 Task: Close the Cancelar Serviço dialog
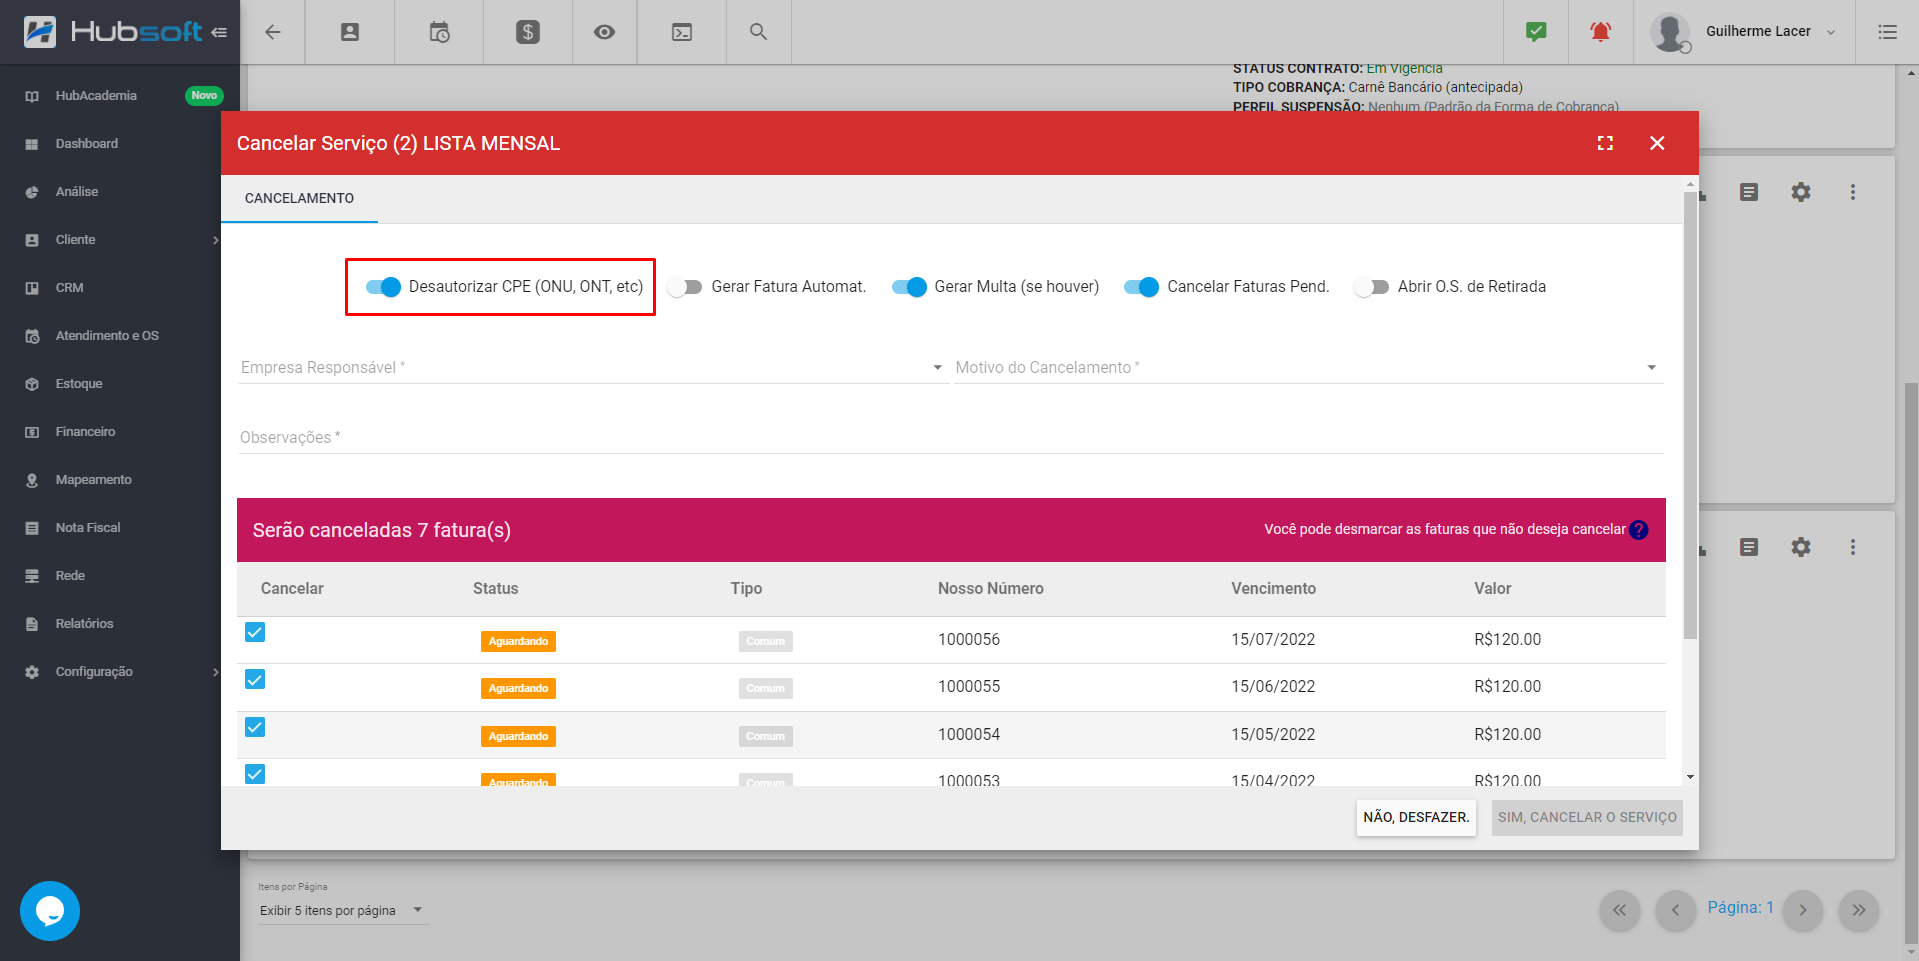[x=1657, y=143]
